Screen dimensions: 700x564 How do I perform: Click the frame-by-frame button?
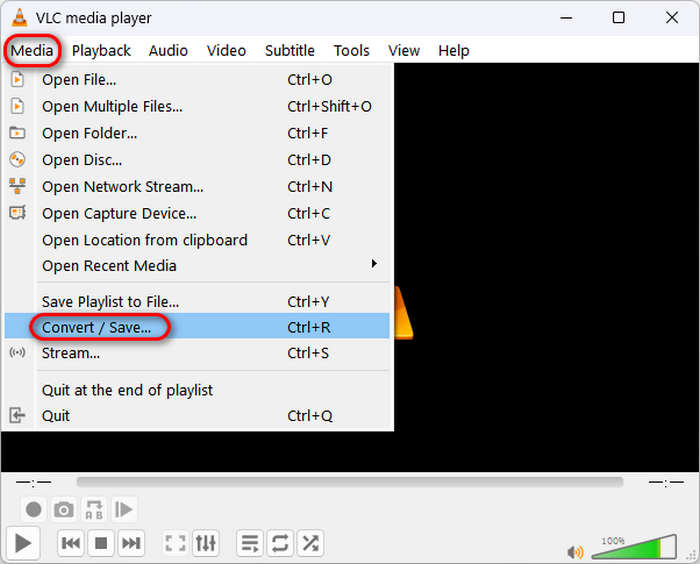124,509
